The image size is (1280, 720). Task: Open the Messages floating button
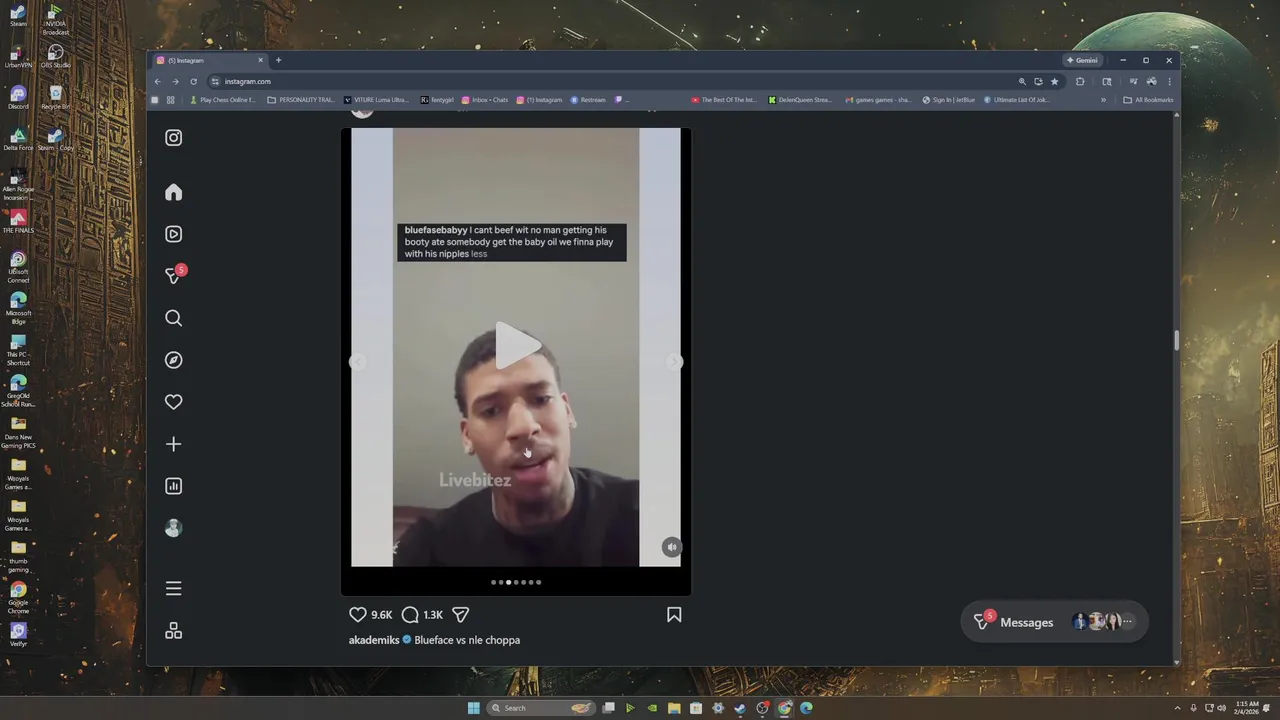(x=1054, y=622)
